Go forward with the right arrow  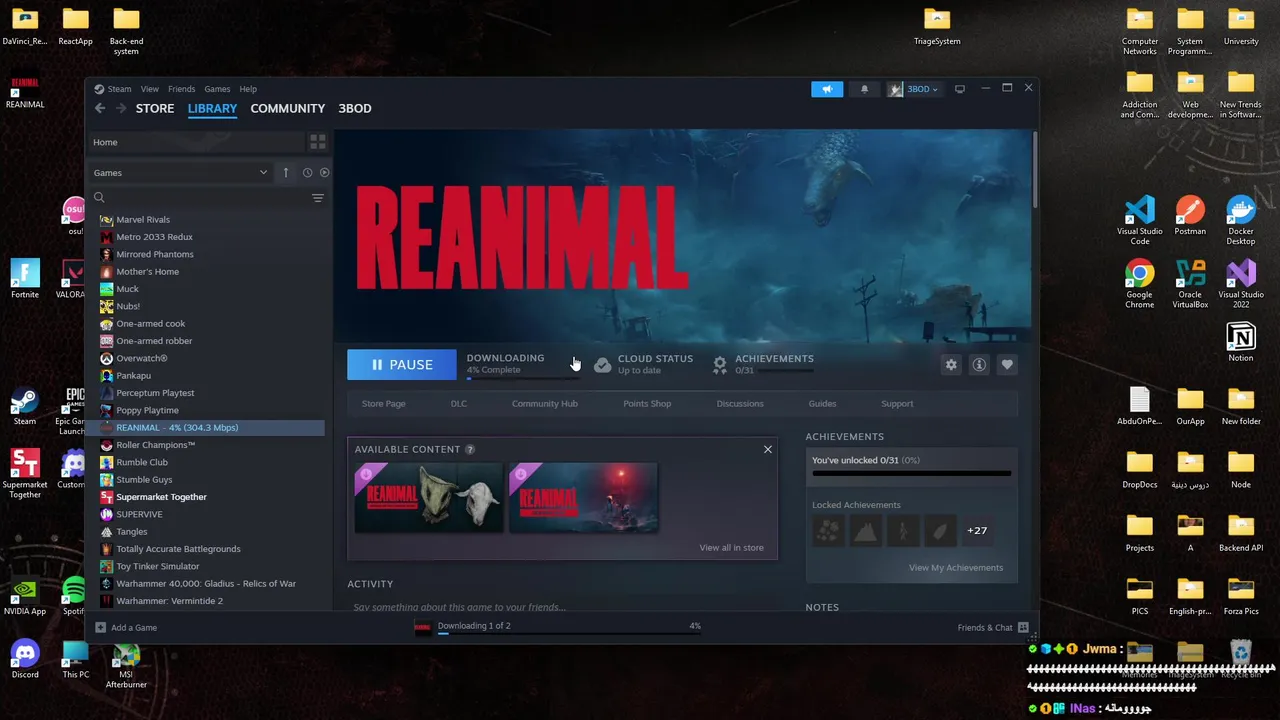point(121,108)
